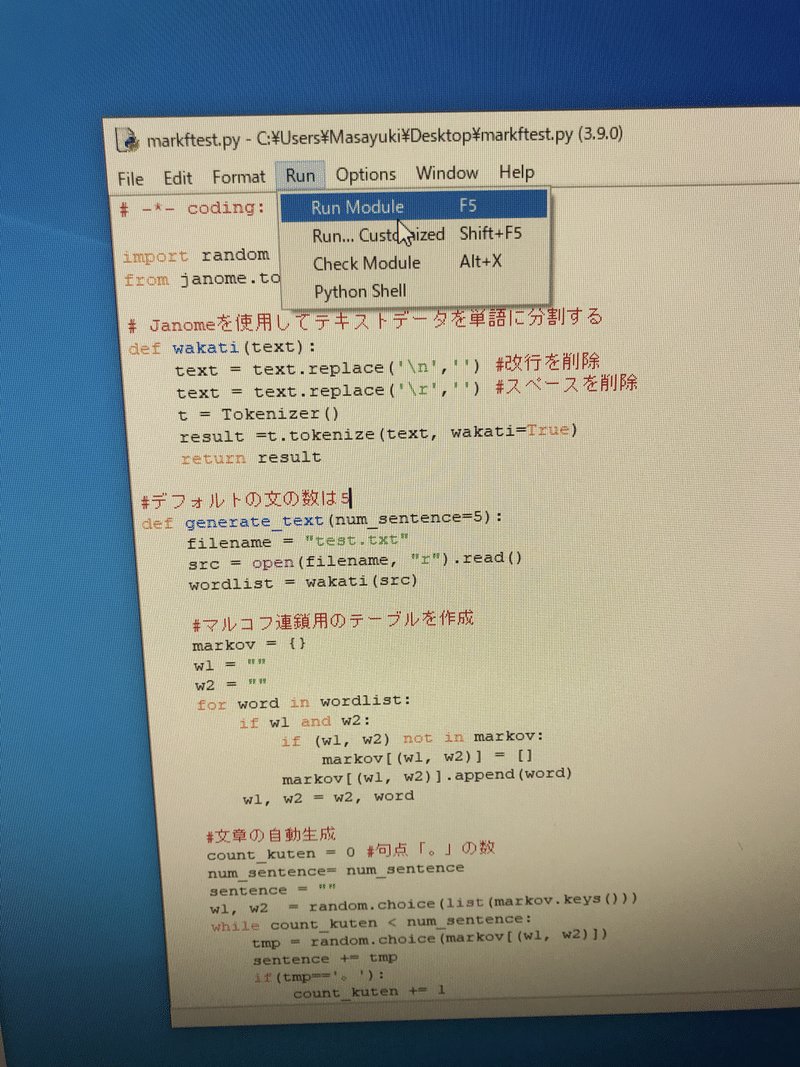Click the '# -*- coding:' comment line
This screenshot has height=1067, width=800.
click(x=192, y=209)
